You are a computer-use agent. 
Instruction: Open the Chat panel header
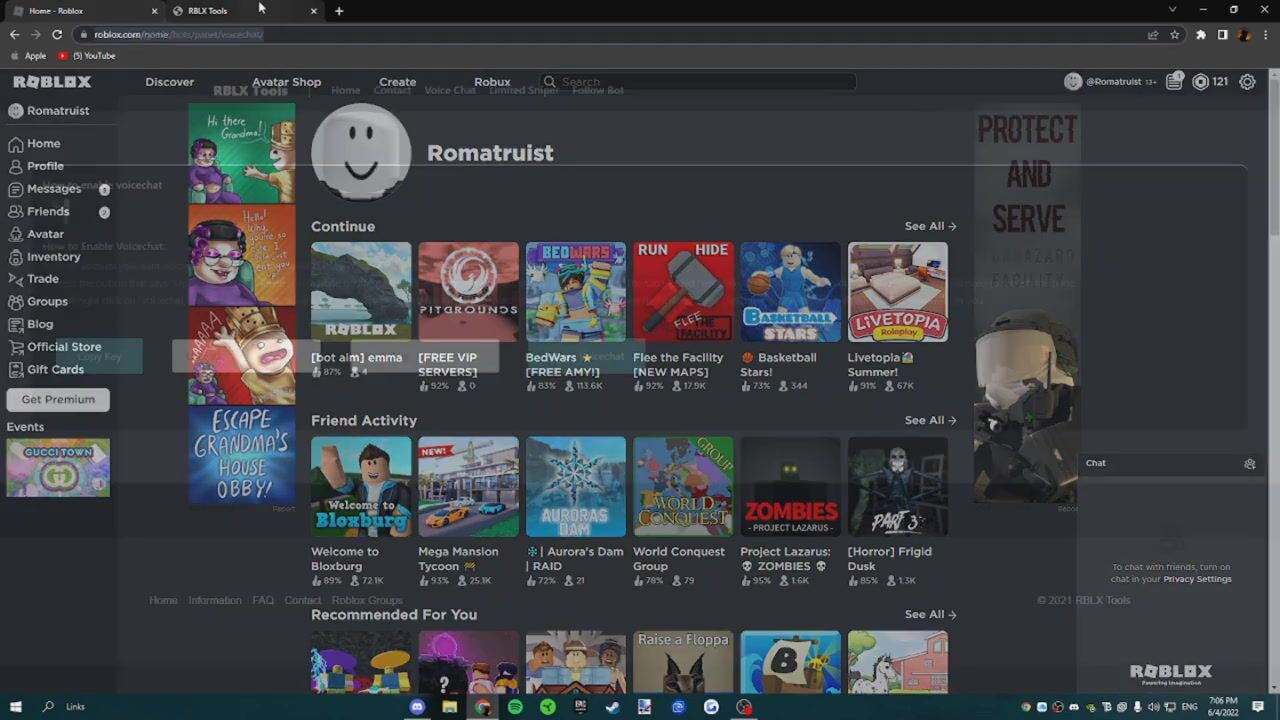pos(1170,463)
